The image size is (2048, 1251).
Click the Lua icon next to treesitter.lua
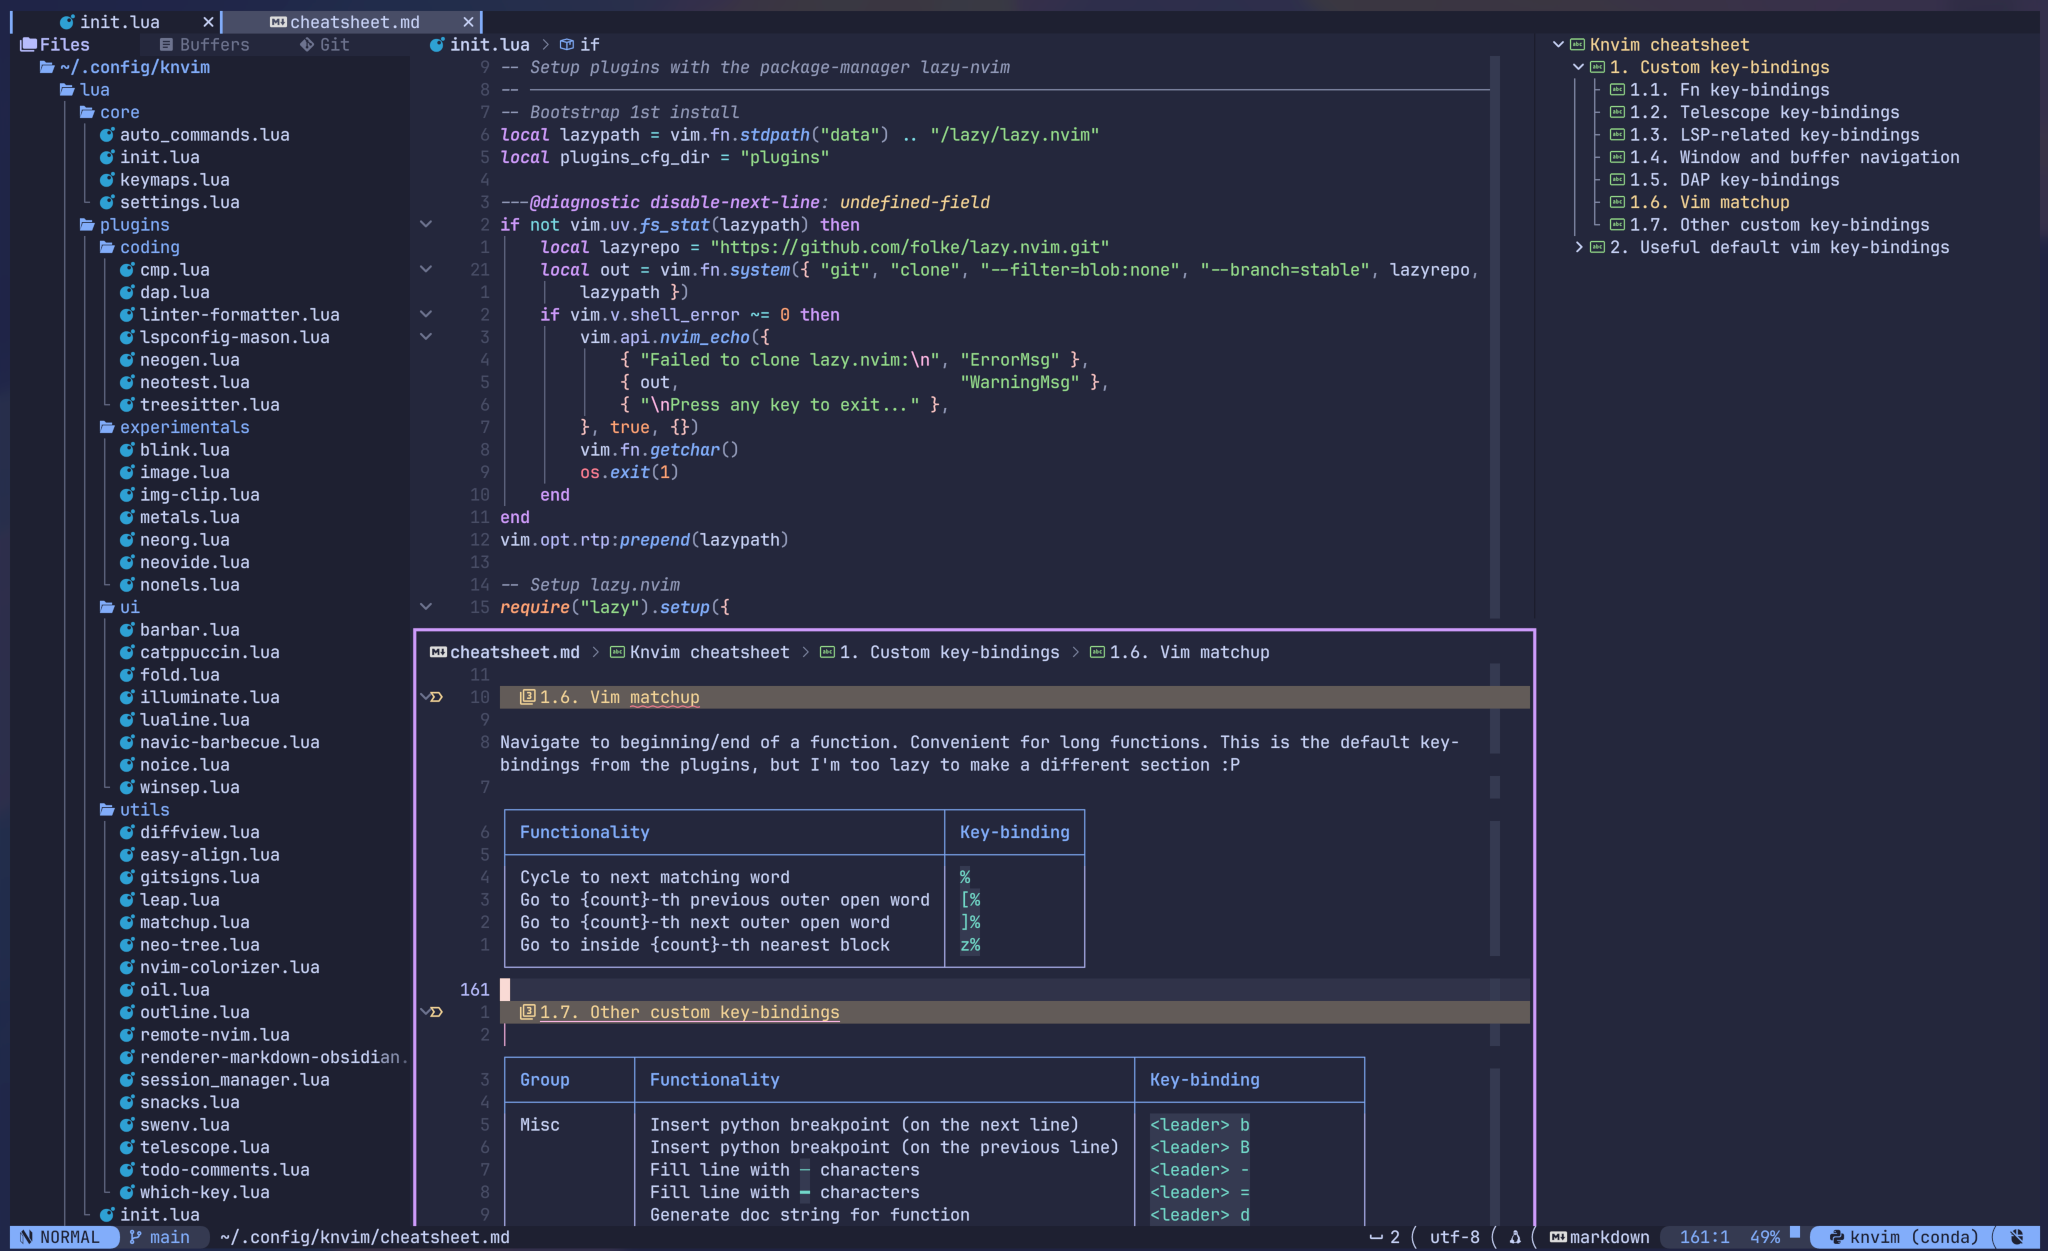point(127,405)
